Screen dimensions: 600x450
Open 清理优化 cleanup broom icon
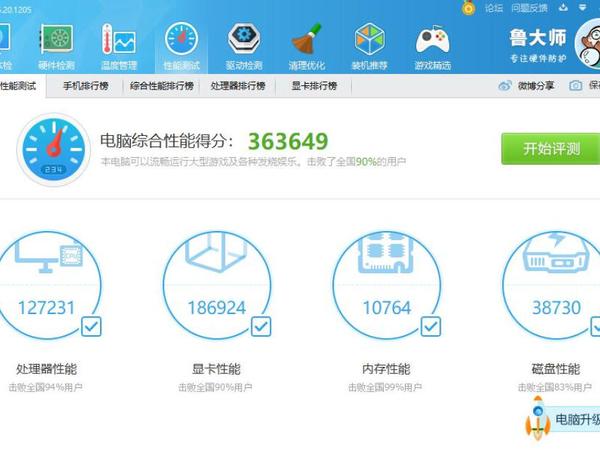pyautogui.click(x=307, y=38)
